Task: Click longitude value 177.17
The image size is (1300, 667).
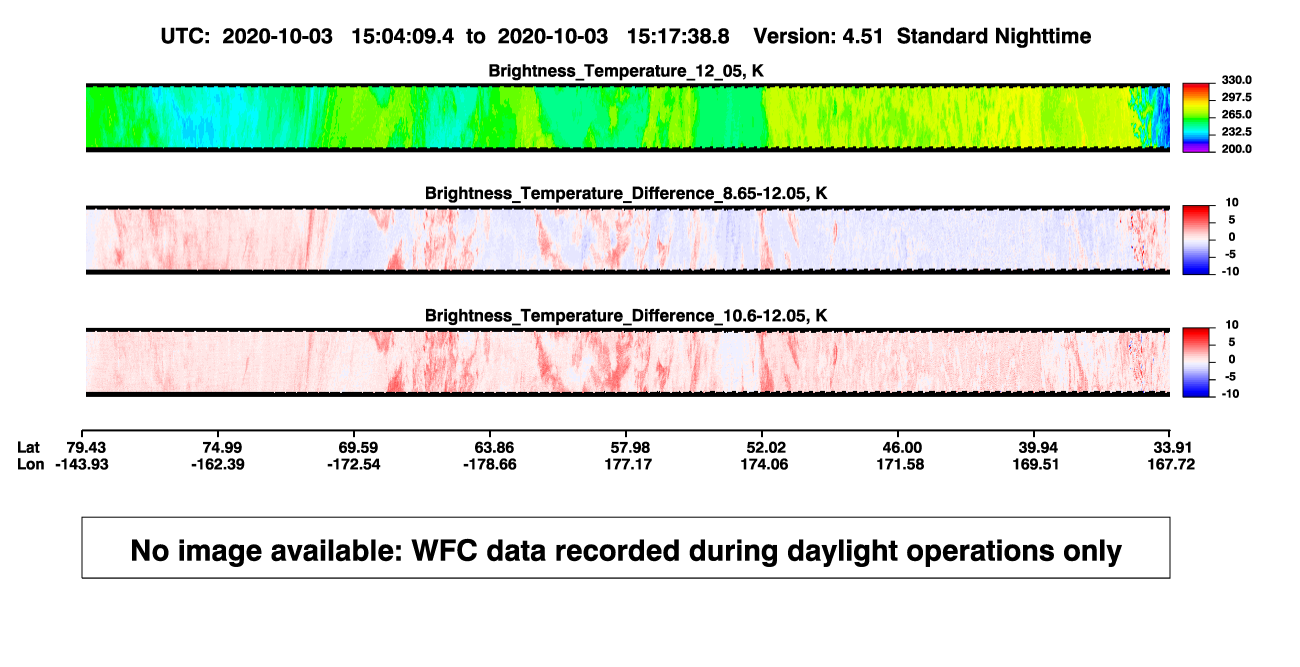Action: (628, 464)
